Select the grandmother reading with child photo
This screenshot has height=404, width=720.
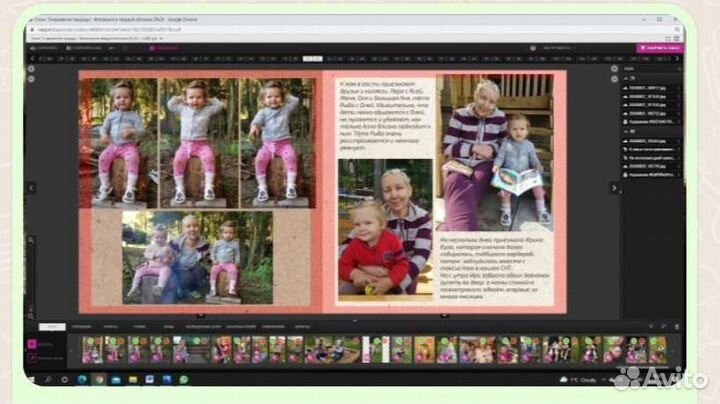(497, 148)
